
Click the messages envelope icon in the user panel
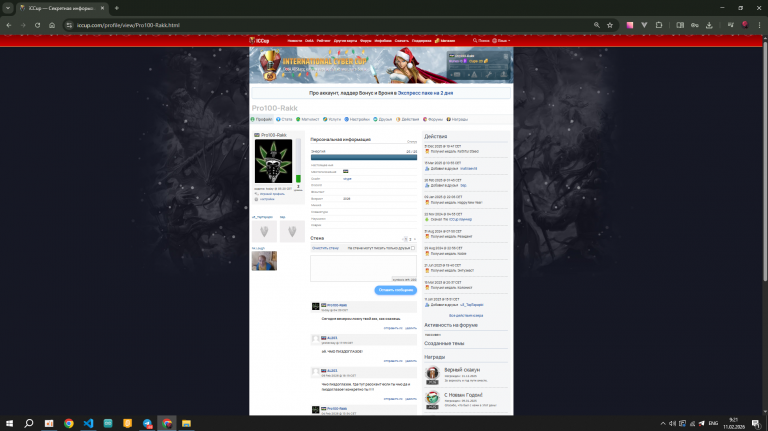click(x=456, y=74)
